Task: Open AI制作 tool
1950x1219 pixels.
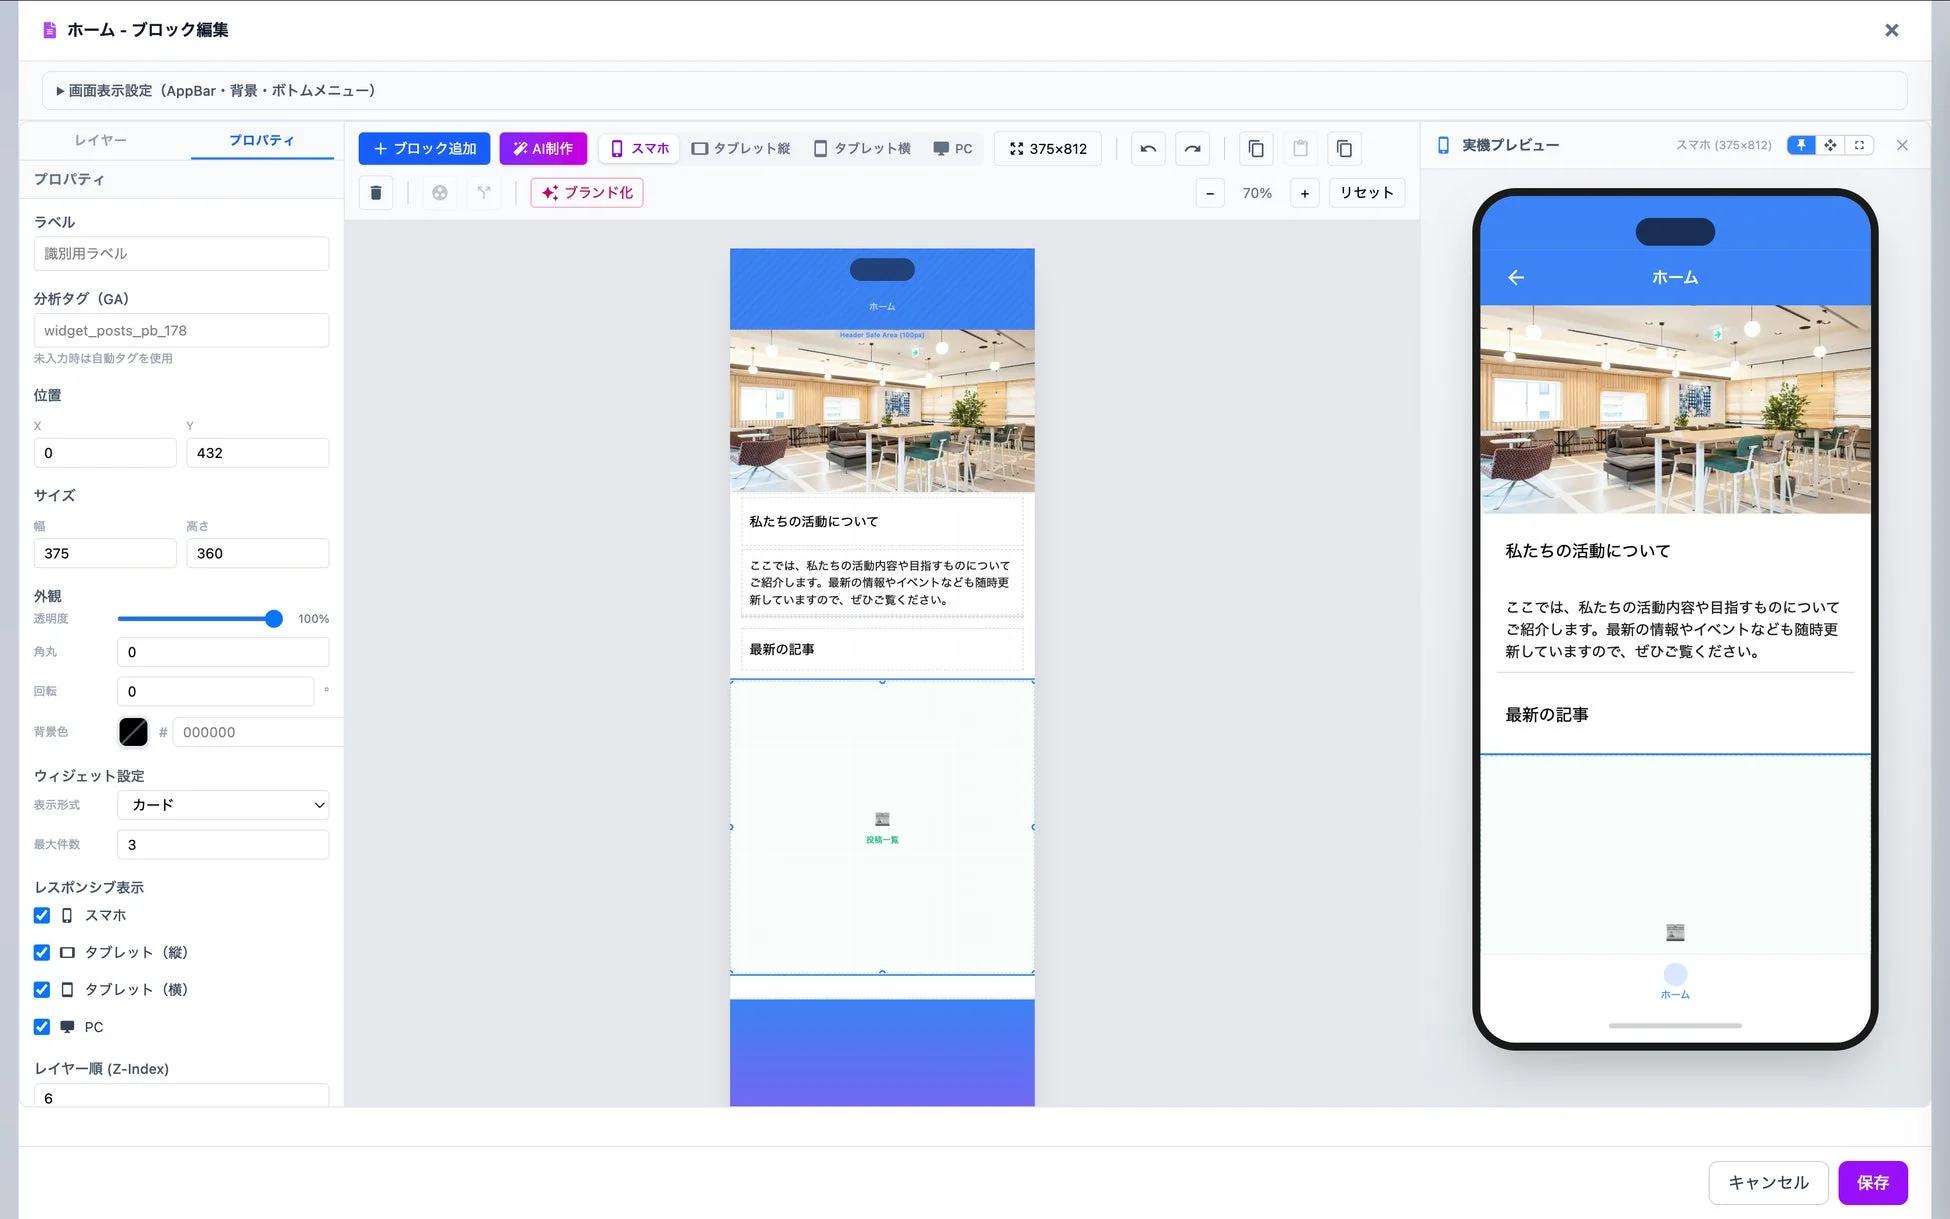Action: point(543,149)
